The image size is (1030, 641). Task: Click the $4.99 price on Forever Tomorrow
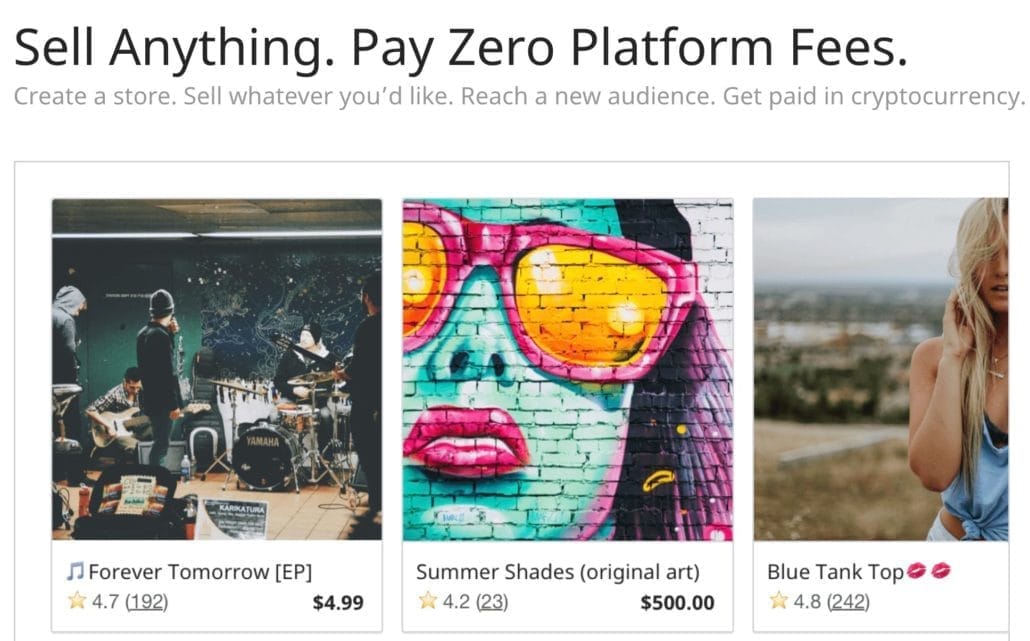[x=338, y=602]
